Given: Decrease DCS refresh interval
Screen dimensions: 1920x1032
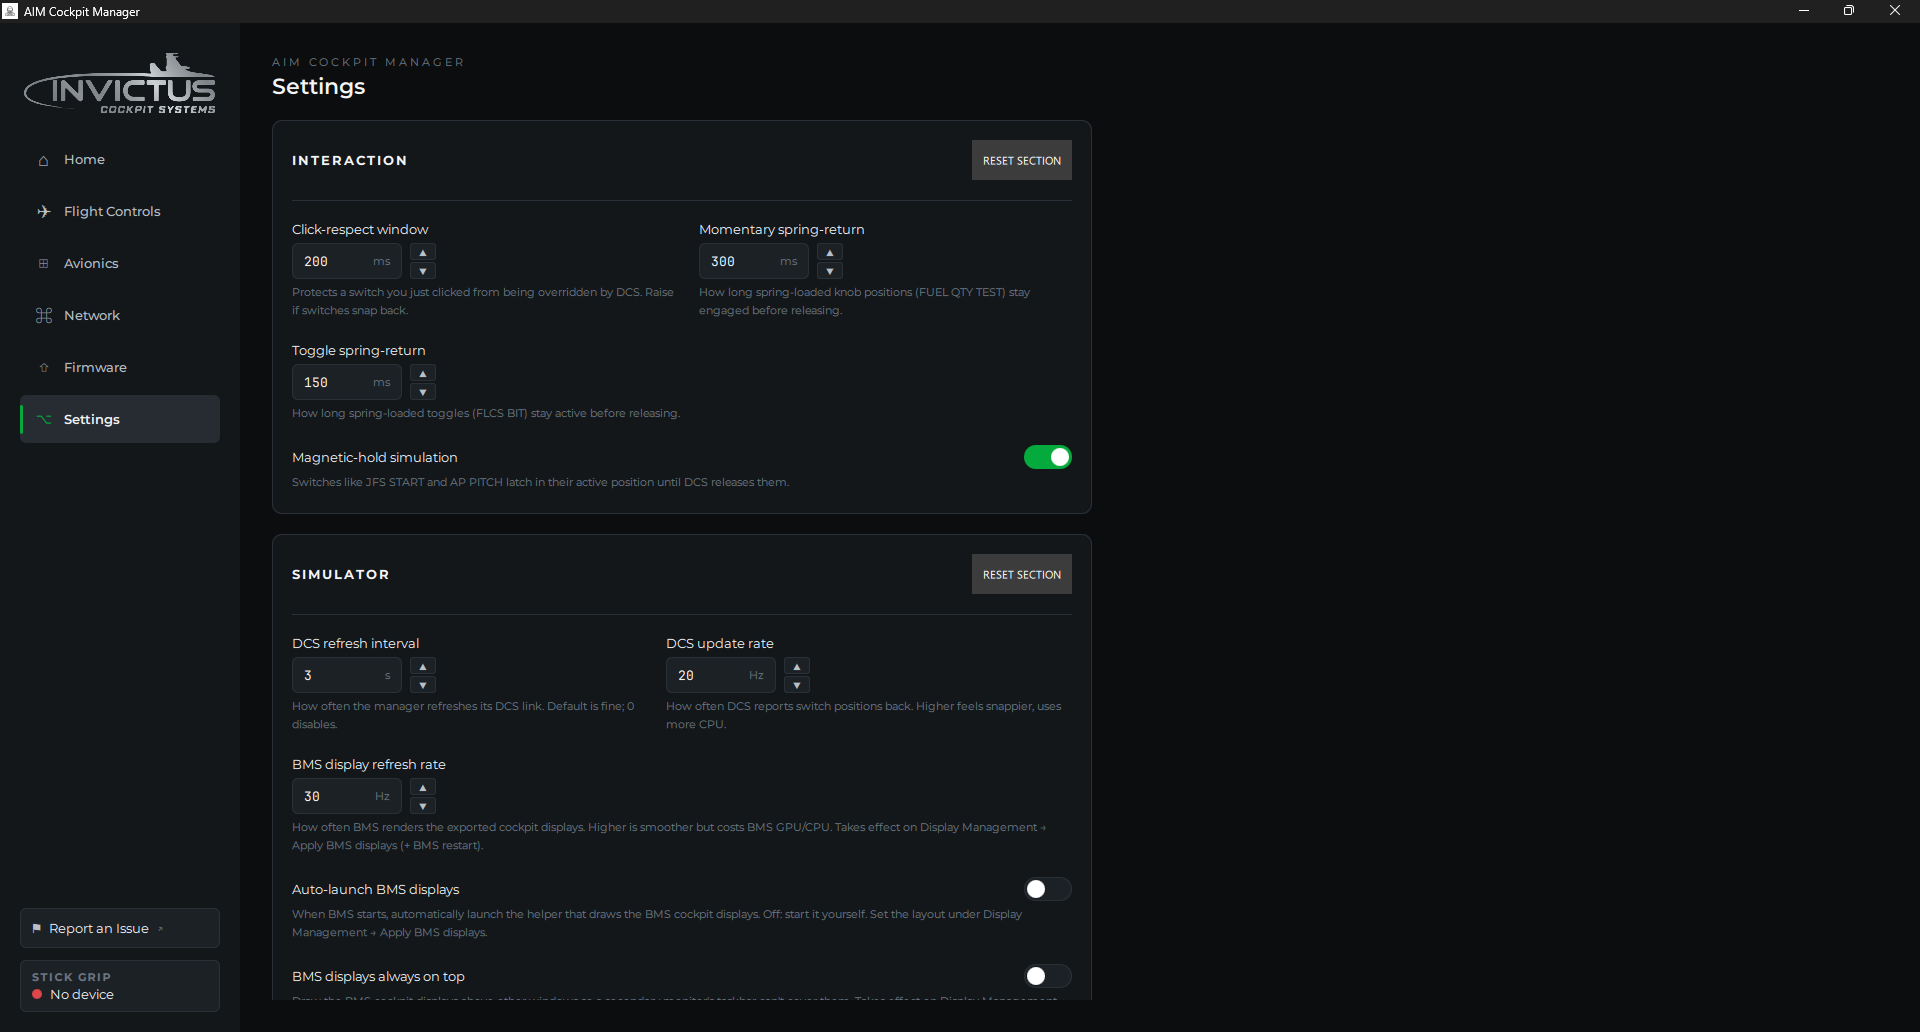Looking at the screenshot, I should 423,685.
